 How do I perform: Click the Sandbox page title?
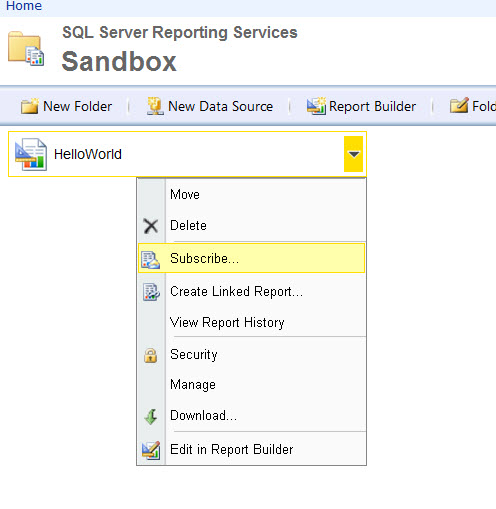119,62
